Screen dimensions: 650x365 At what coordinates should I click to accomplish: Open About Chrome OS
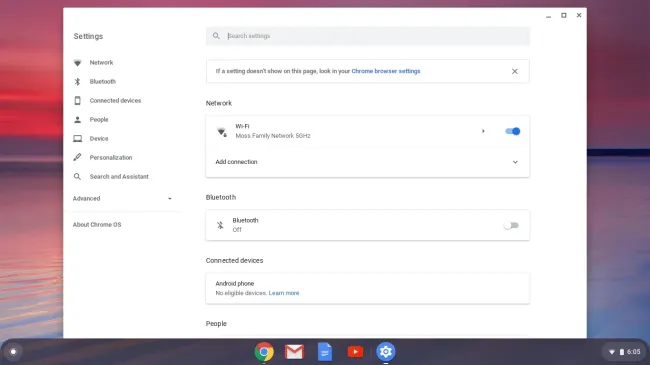[x=97, y=224]
